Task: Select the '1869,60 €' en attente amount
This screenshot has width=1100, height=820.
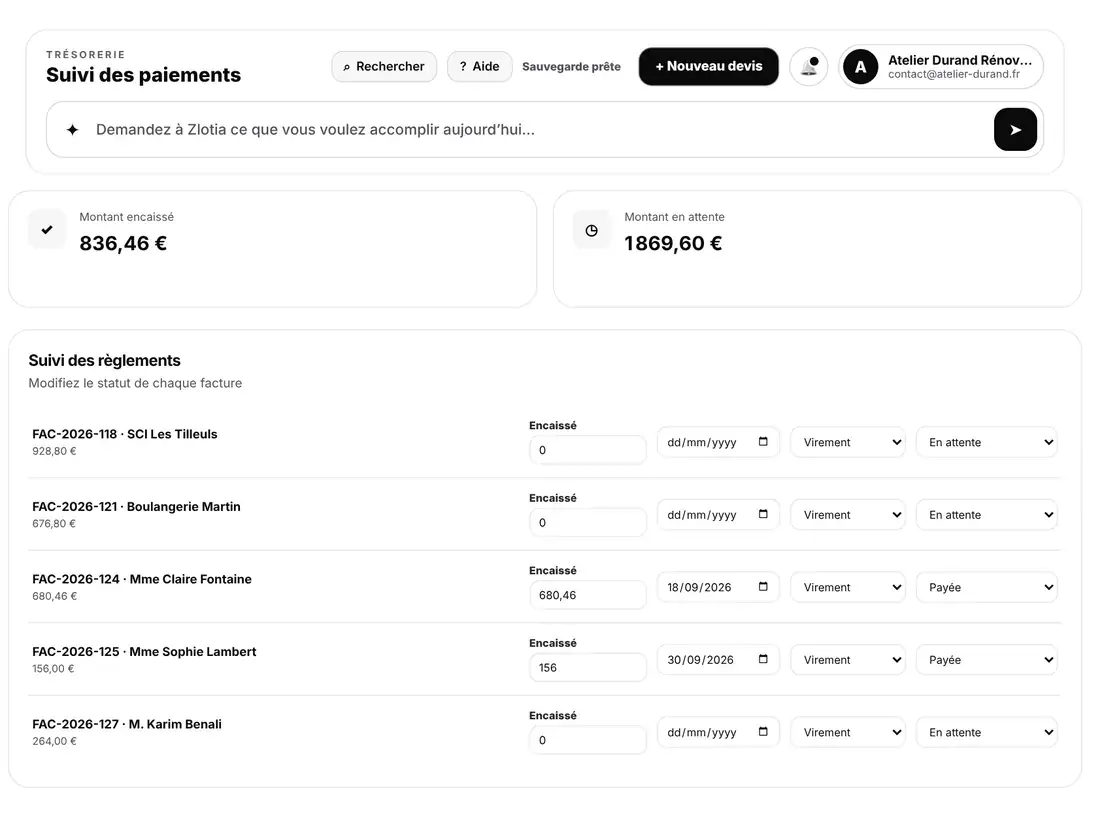Action: tap(673, 243)
